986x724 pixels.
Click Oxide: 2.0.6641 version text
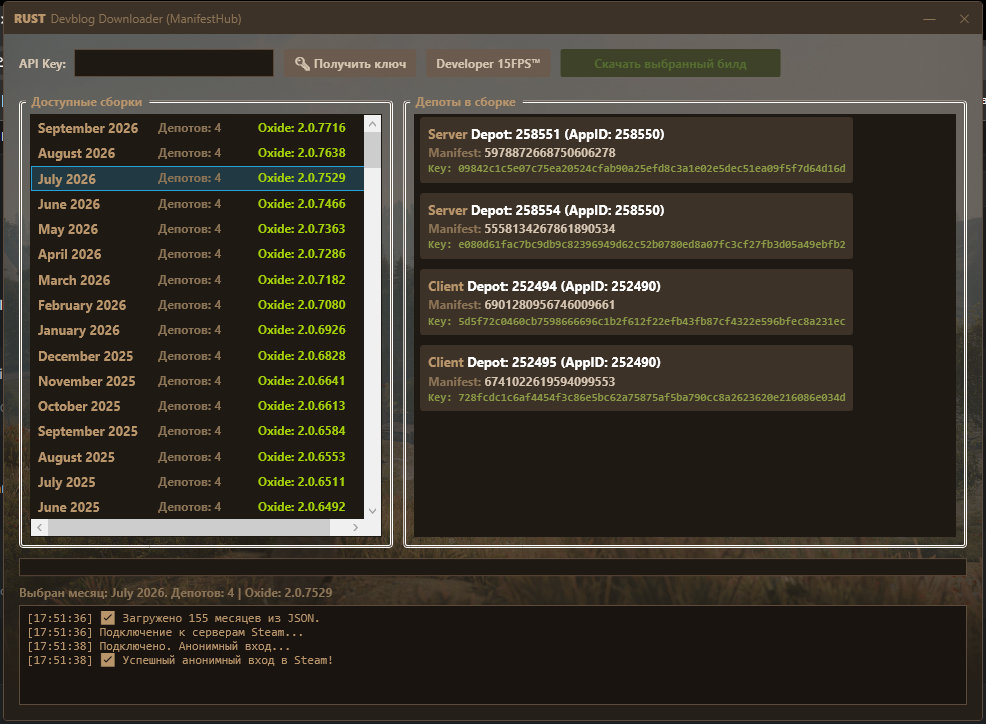pyautogui.click(x=302, y=381)
